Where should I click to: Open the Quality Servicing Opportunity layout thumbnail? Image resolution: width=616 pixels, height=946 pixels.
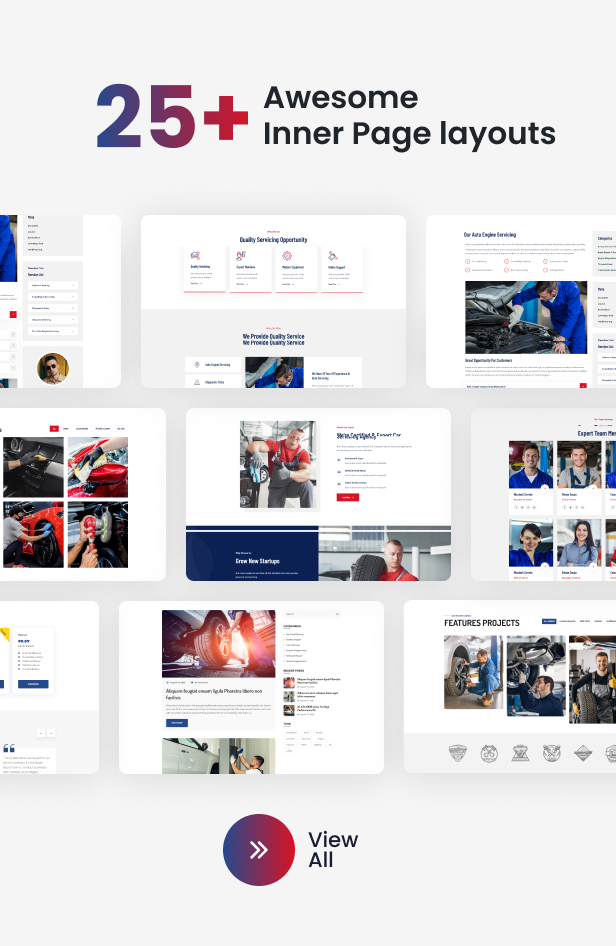[273, 301]
